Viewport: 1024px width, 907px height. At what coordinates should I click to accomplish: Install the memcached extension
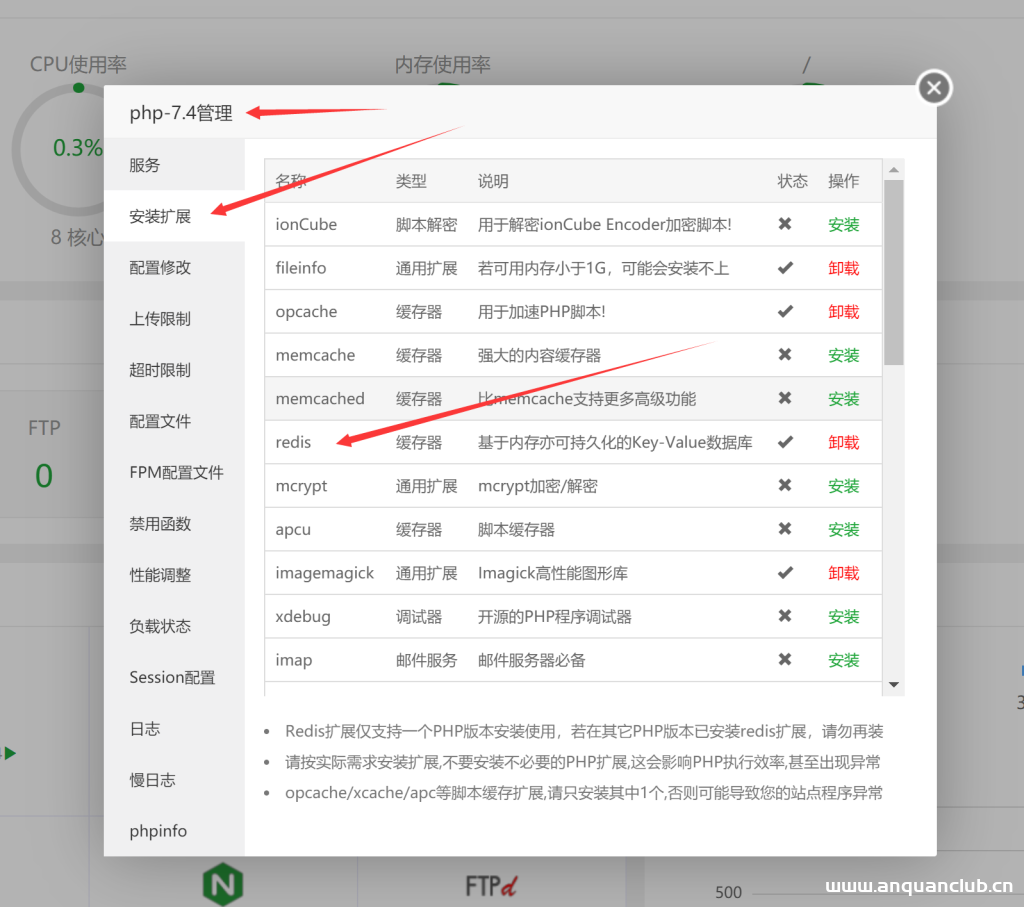pos(843,398)
